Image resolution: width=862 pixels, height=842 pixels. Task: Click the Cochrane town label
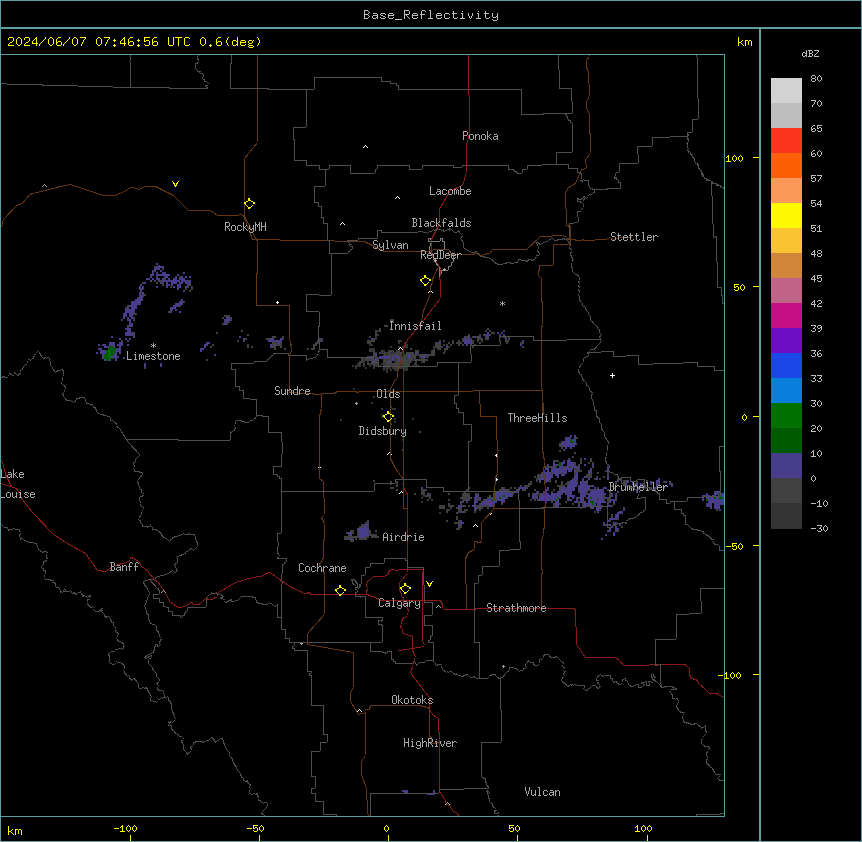click(322, 568)
